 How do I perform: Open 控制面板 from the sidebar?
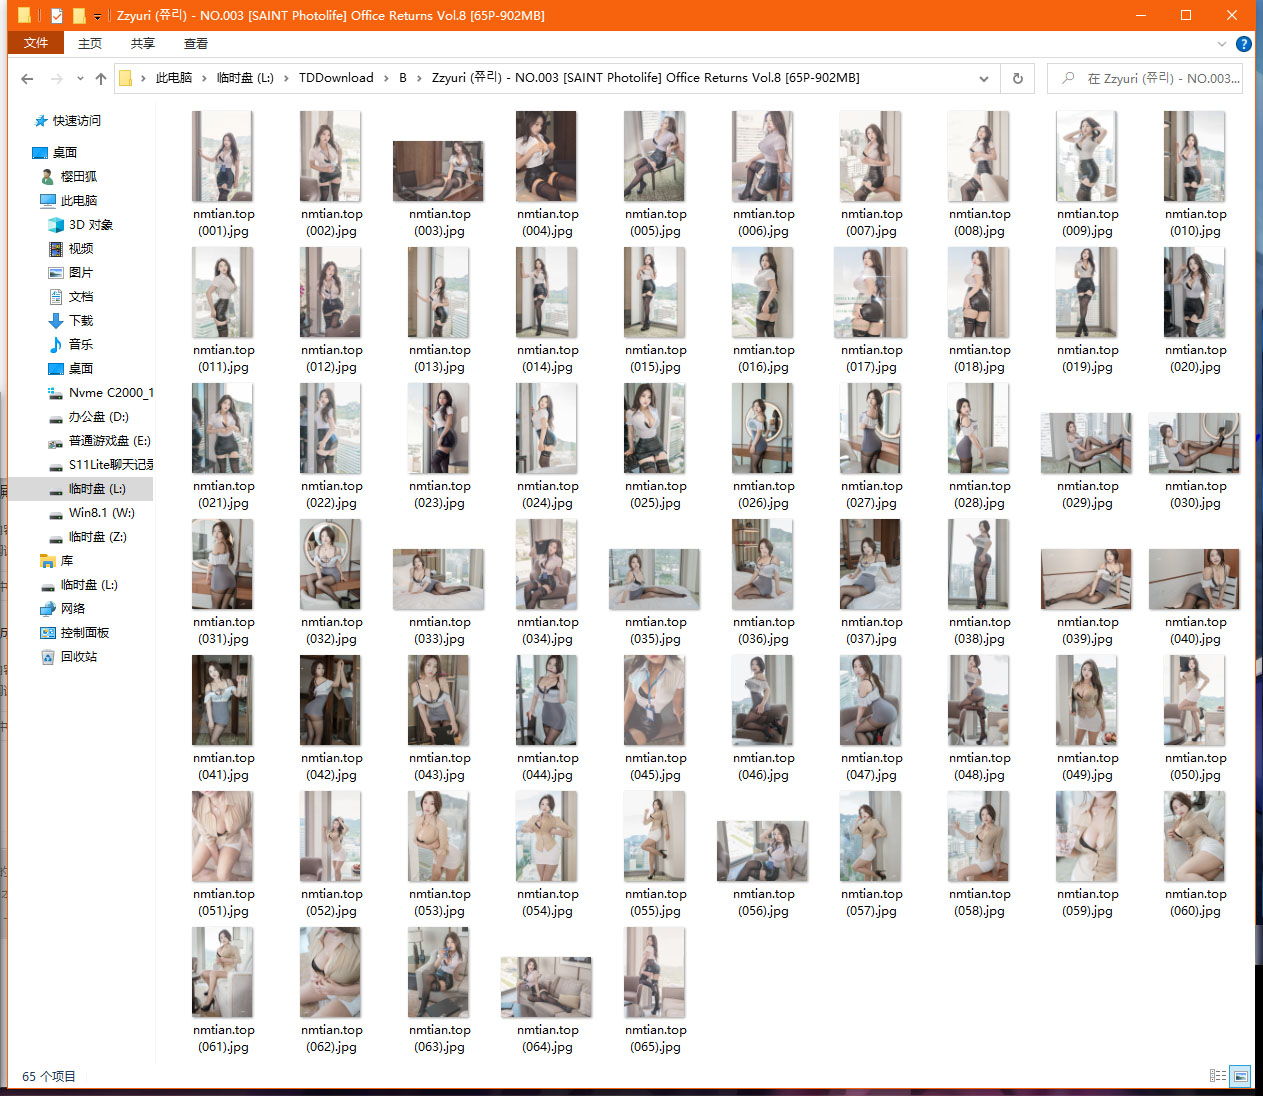click(x=84, y=633)
